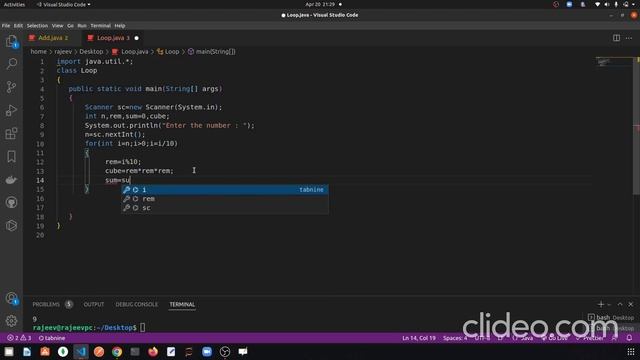This screenshot has height=360, width=640.
Task: Open the Explorer view in activity bar
Action: click(11, 41)
